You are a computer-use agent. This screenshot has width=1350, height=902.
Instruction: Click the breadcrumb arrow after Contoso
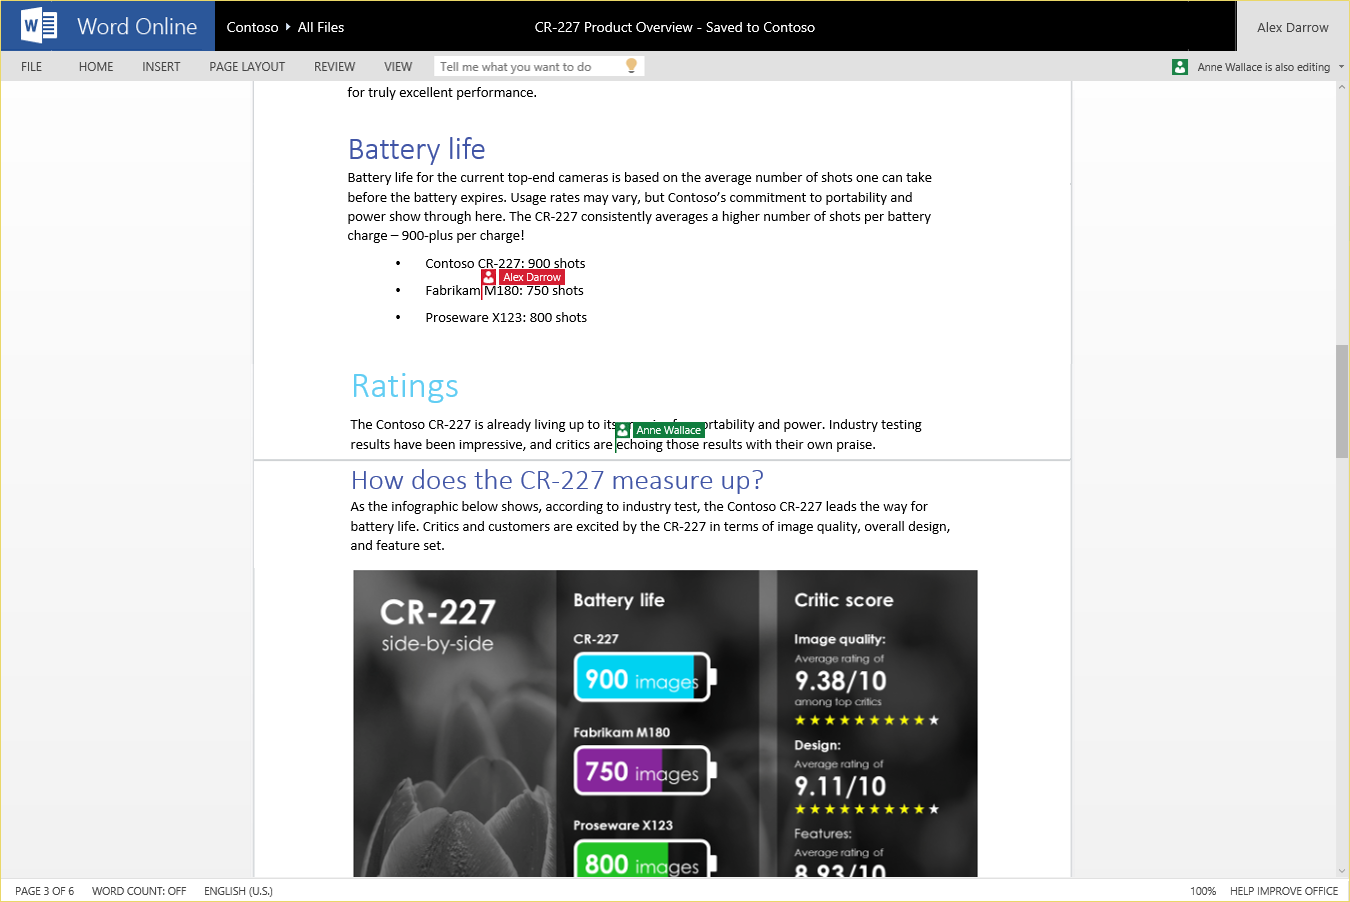288,27
